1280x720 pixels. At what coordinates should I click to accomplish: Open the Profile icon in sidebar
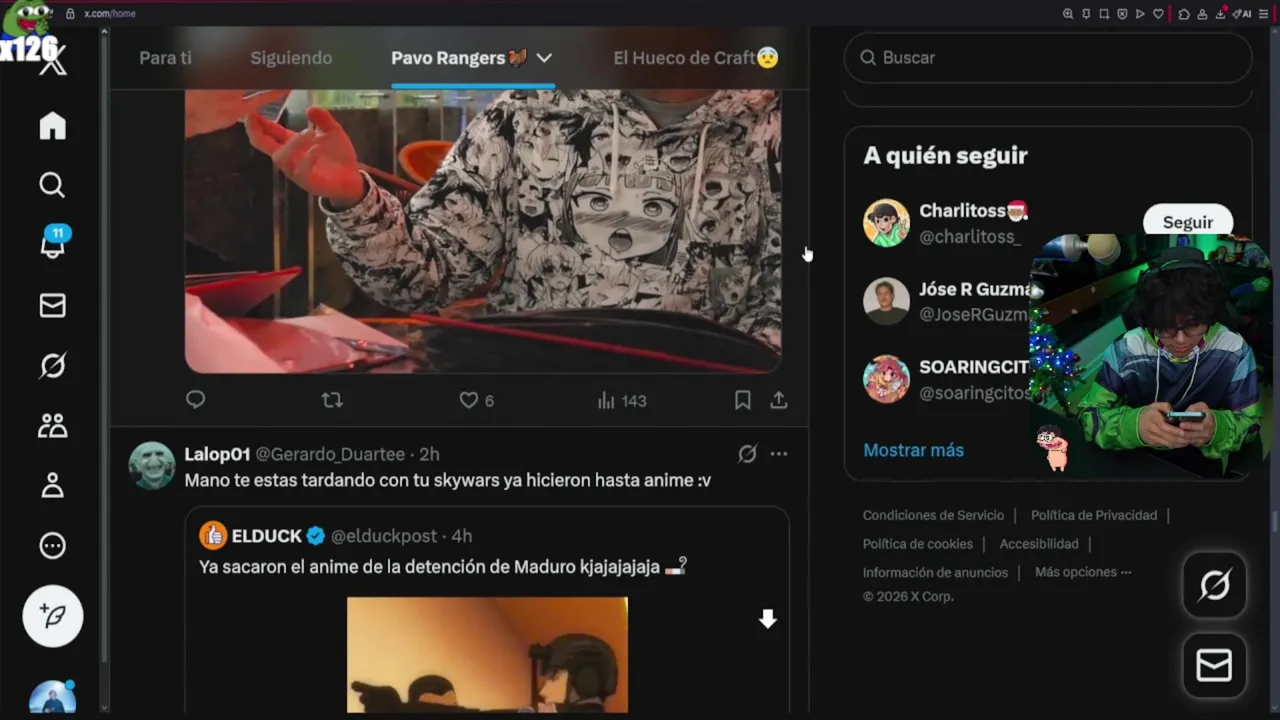click(x=52, y=486)
